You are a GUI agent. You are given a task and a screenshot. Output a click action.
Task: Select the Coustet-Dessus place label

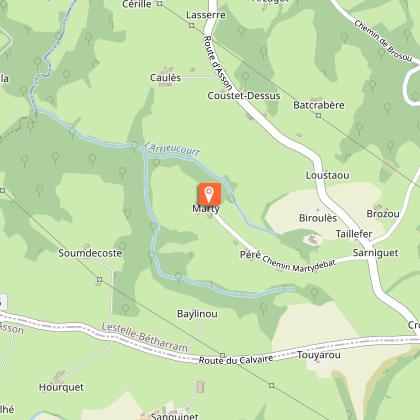click(244, 96)
